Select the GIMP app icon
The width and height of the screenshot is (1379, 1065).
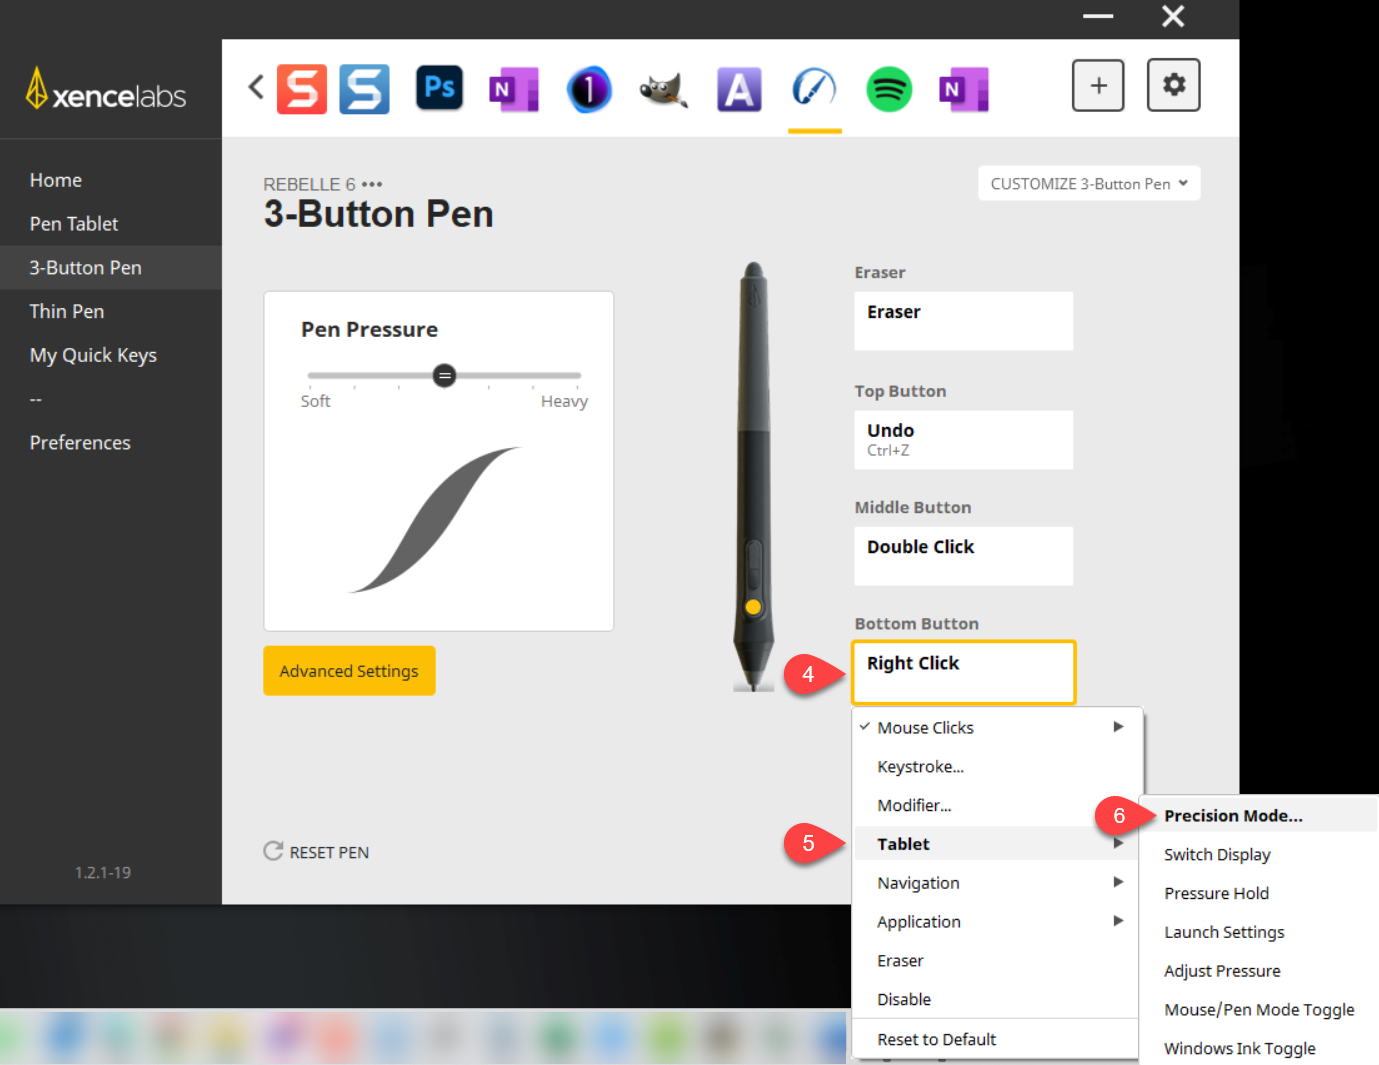point(663,89)
